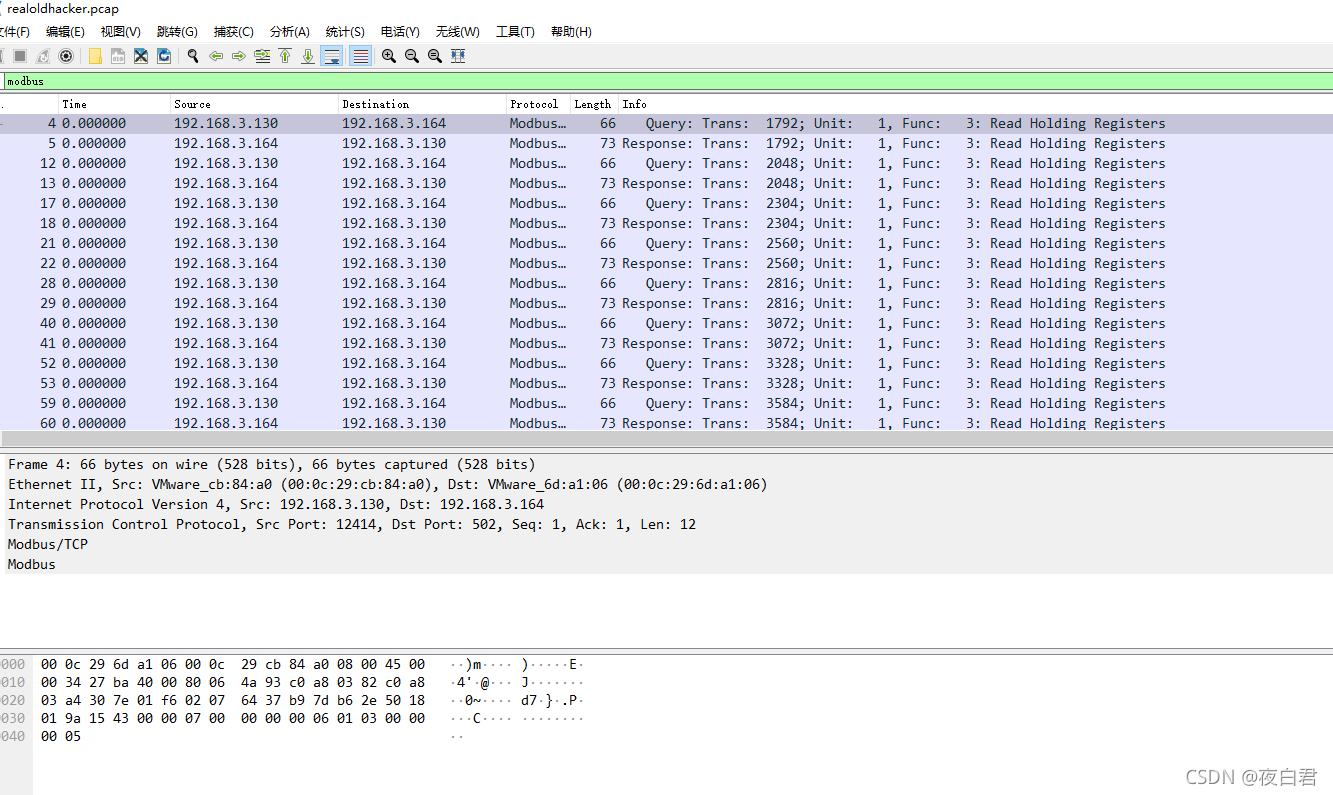This screenshot has width=1333, height=795.
Task: Open Find Packet with the magnifier icon
Action: coord(193,56)
